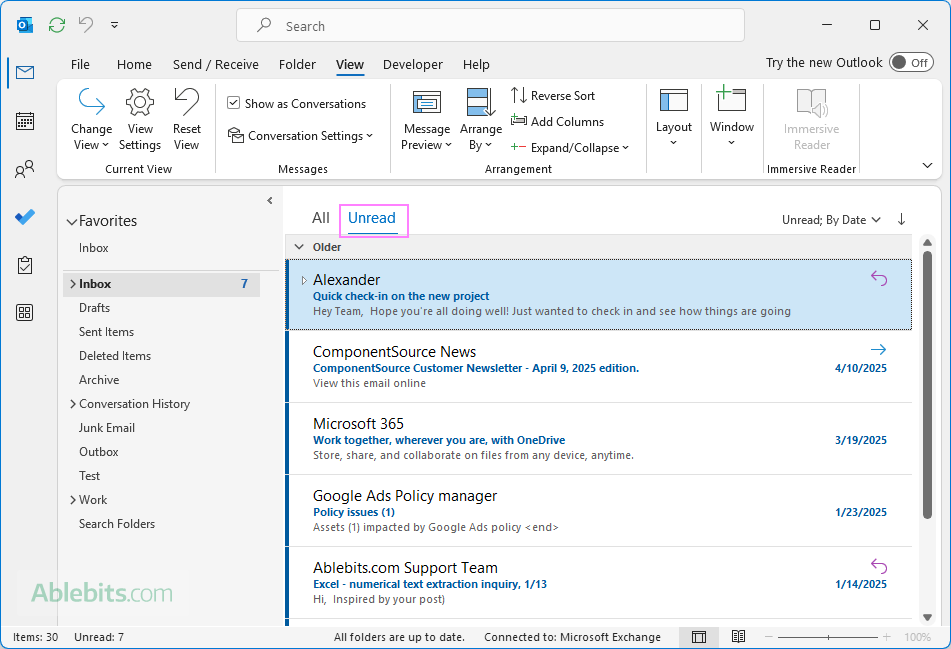
Task: Open the Unread; By Date sort dropdown
Action: coord(831,220)
